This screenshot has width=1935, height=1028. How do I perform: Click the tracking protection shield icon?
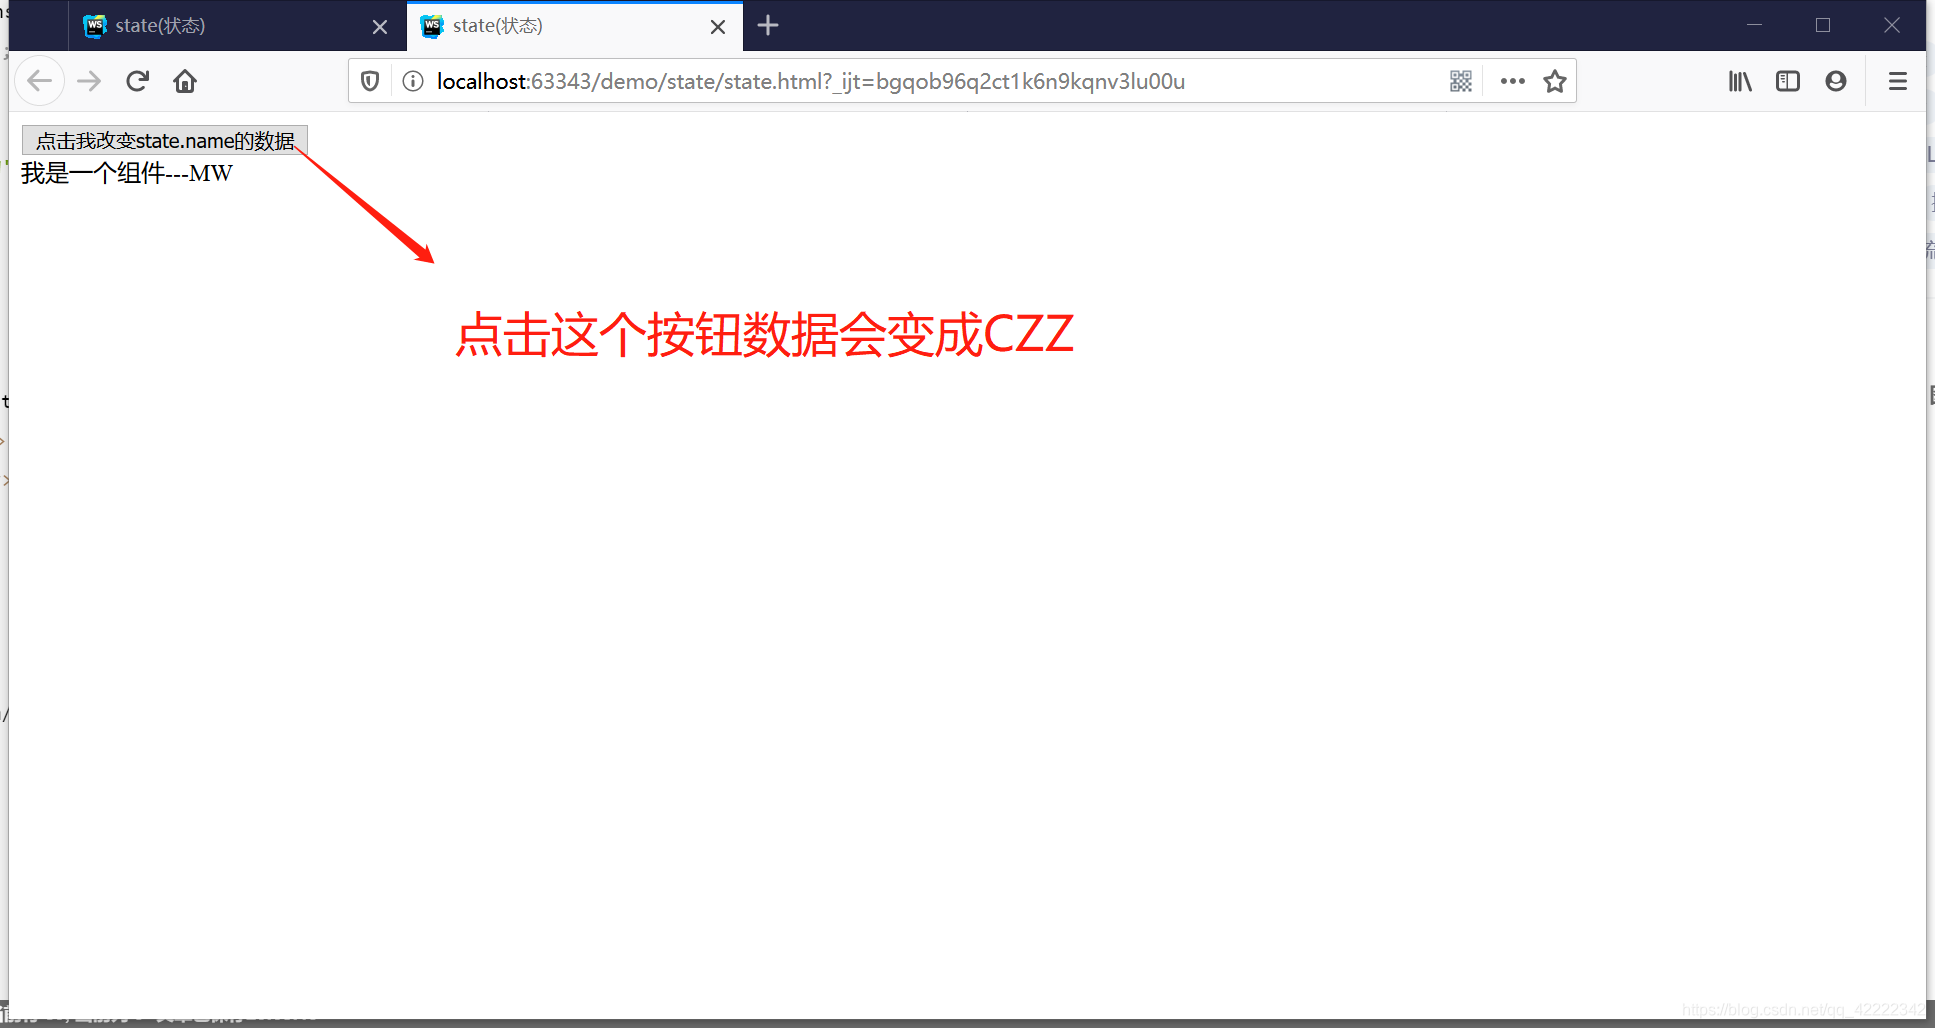point(370,81)
